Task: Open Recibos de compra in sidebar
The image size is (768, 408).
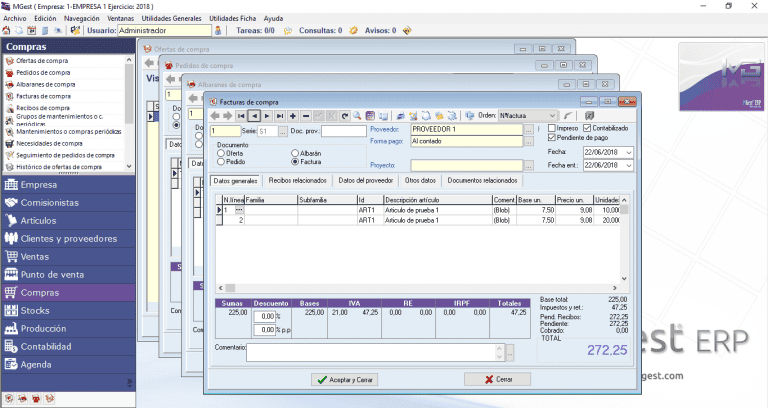Action: tap(43, 108)
